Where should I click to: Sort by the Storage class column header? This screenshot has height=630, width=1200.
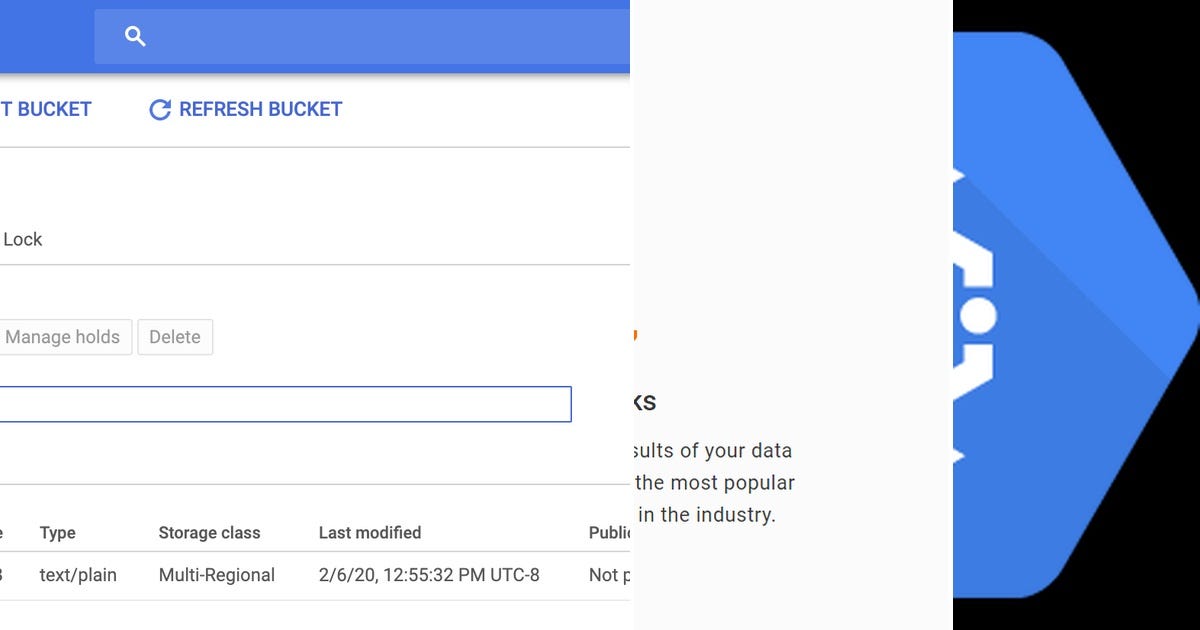tap(209, 532)
